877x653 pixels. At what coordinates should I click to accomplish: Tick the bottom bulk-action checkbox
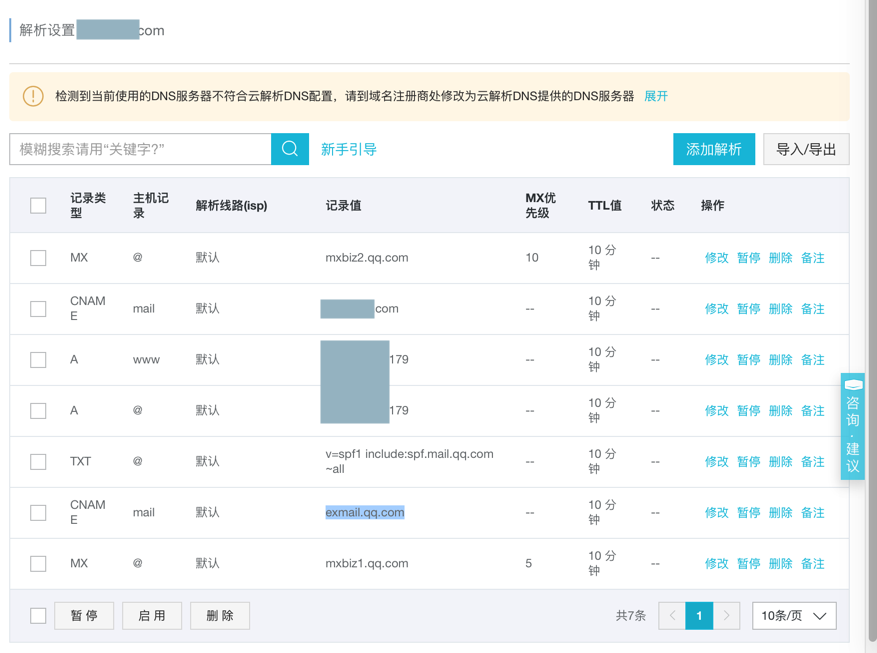38,616
